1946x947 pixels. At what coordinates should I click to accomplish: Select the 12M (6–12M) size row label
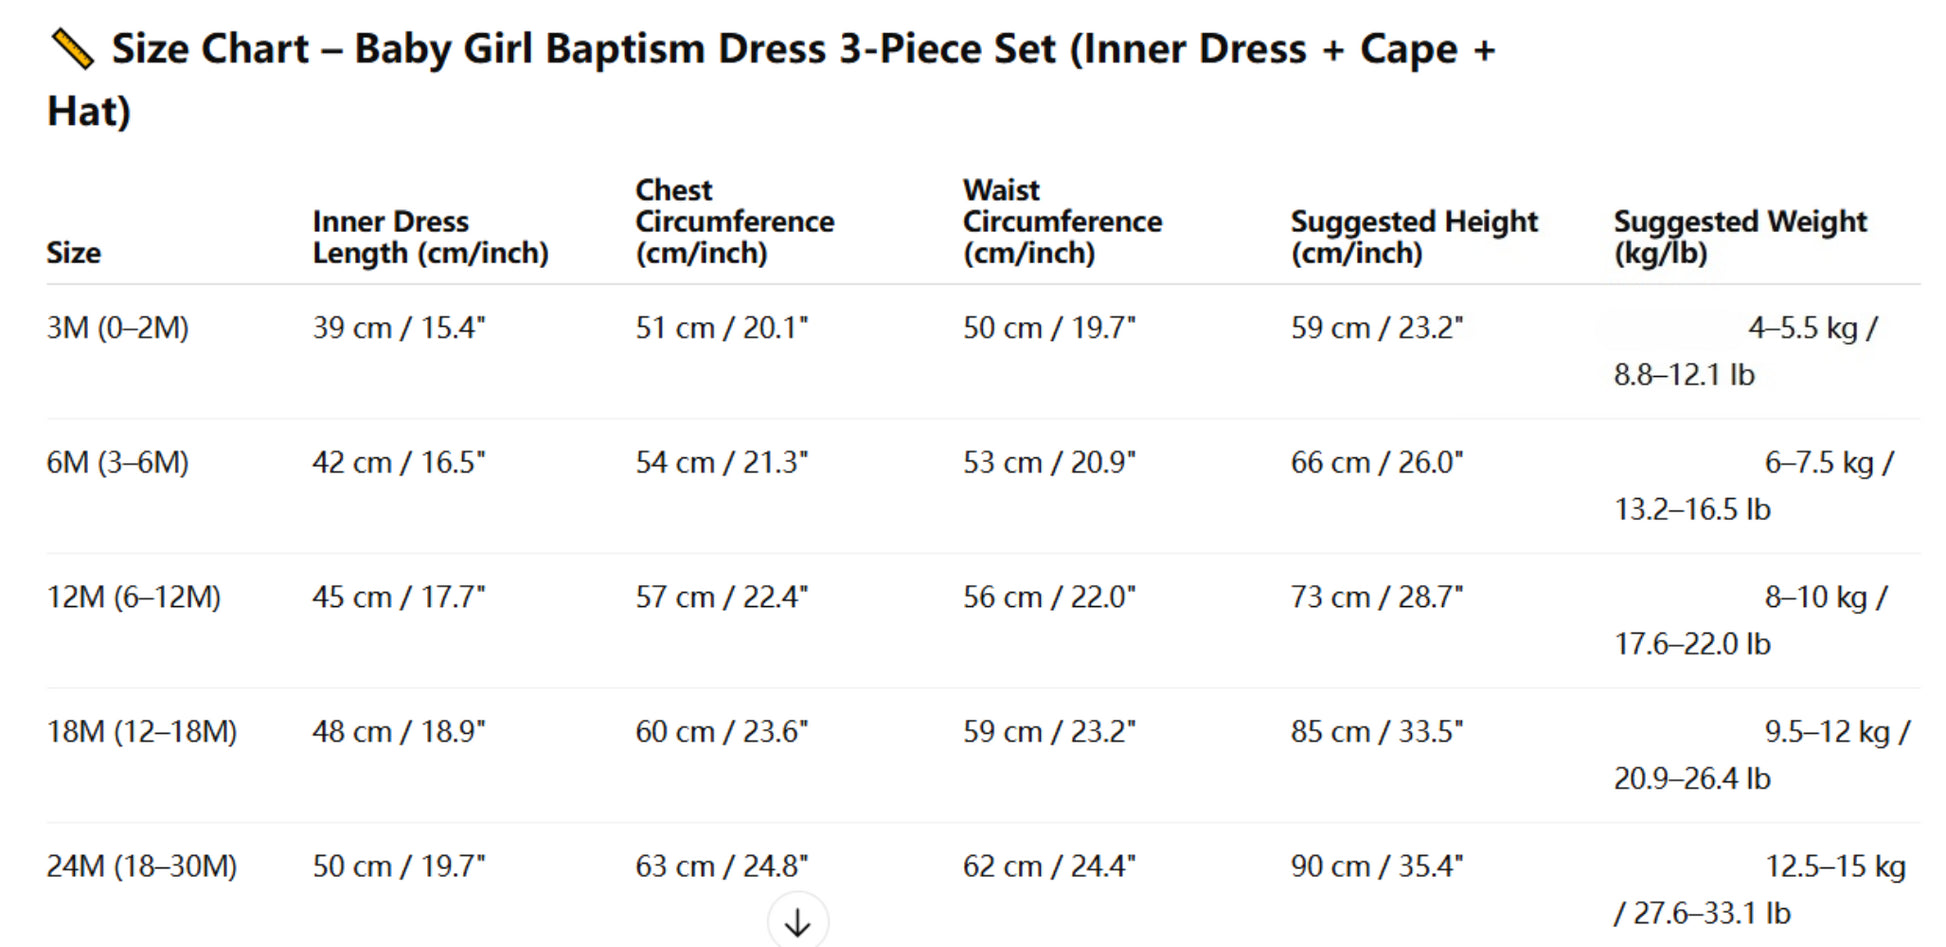(x=133, y=597)
